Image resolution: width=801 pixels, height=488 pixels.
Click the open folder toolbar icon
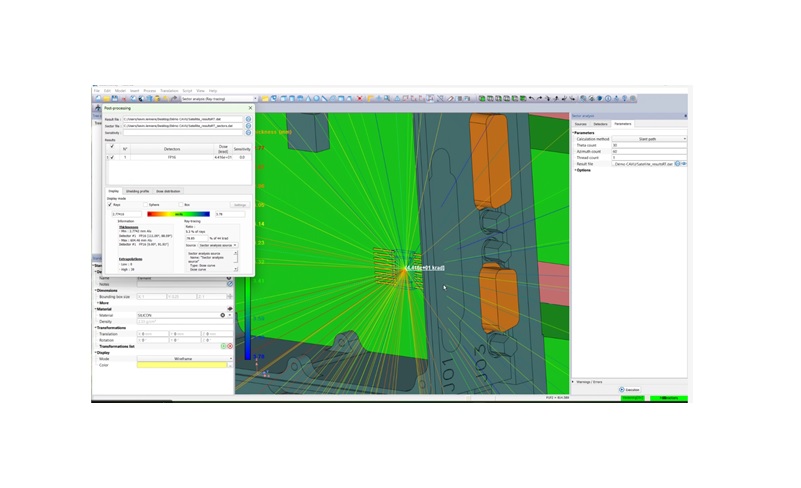coord(106,99)
